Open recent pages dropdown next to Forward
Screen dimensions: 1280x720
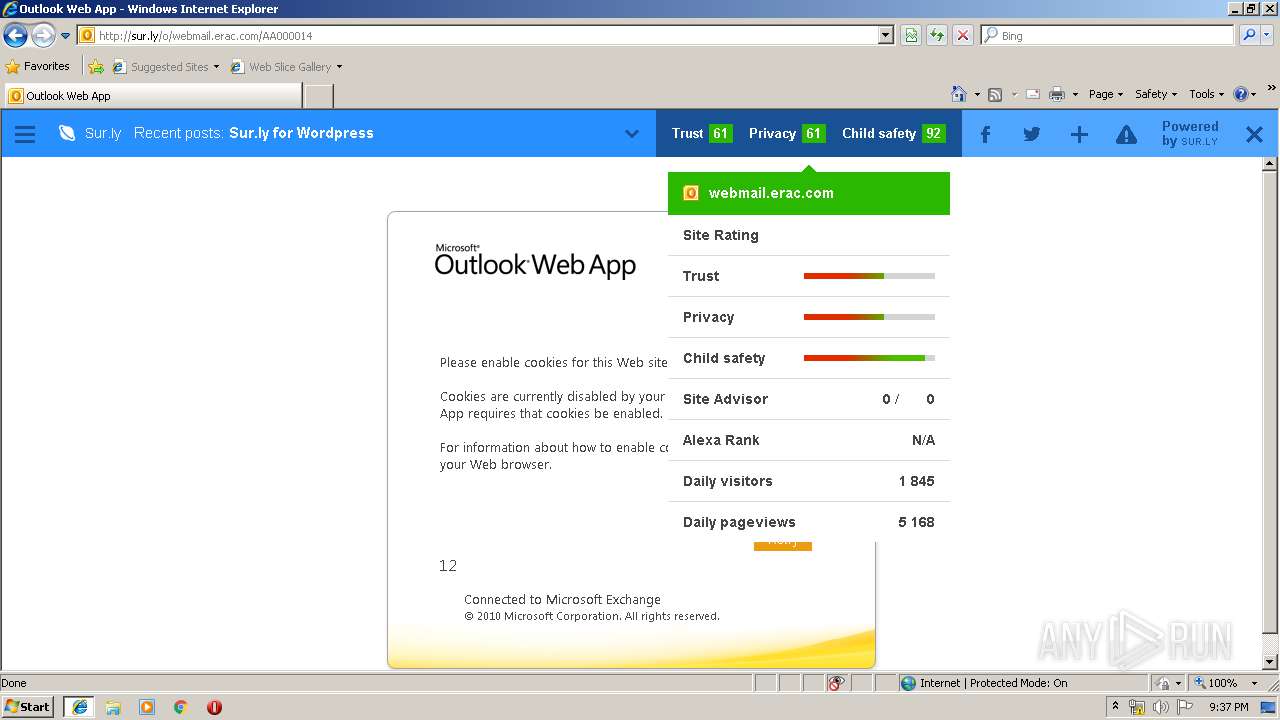coord(65,36)
